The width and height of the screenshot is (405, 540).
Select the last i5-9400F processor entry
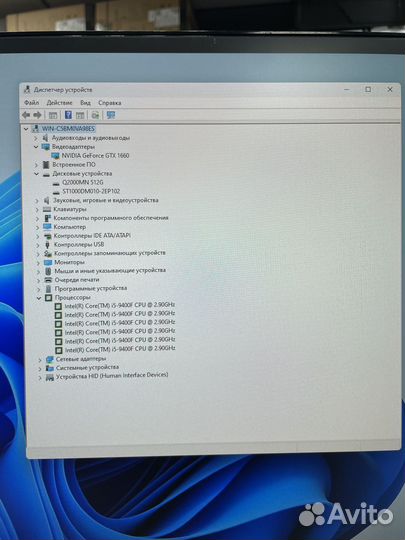120,349
